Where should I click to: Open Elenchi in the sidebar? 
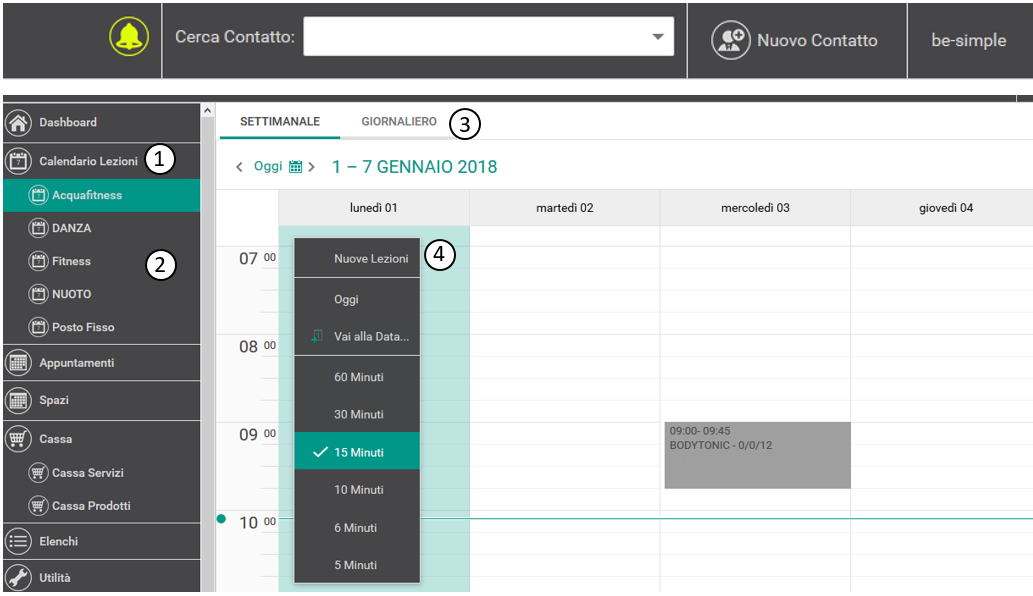pos(102,541)
